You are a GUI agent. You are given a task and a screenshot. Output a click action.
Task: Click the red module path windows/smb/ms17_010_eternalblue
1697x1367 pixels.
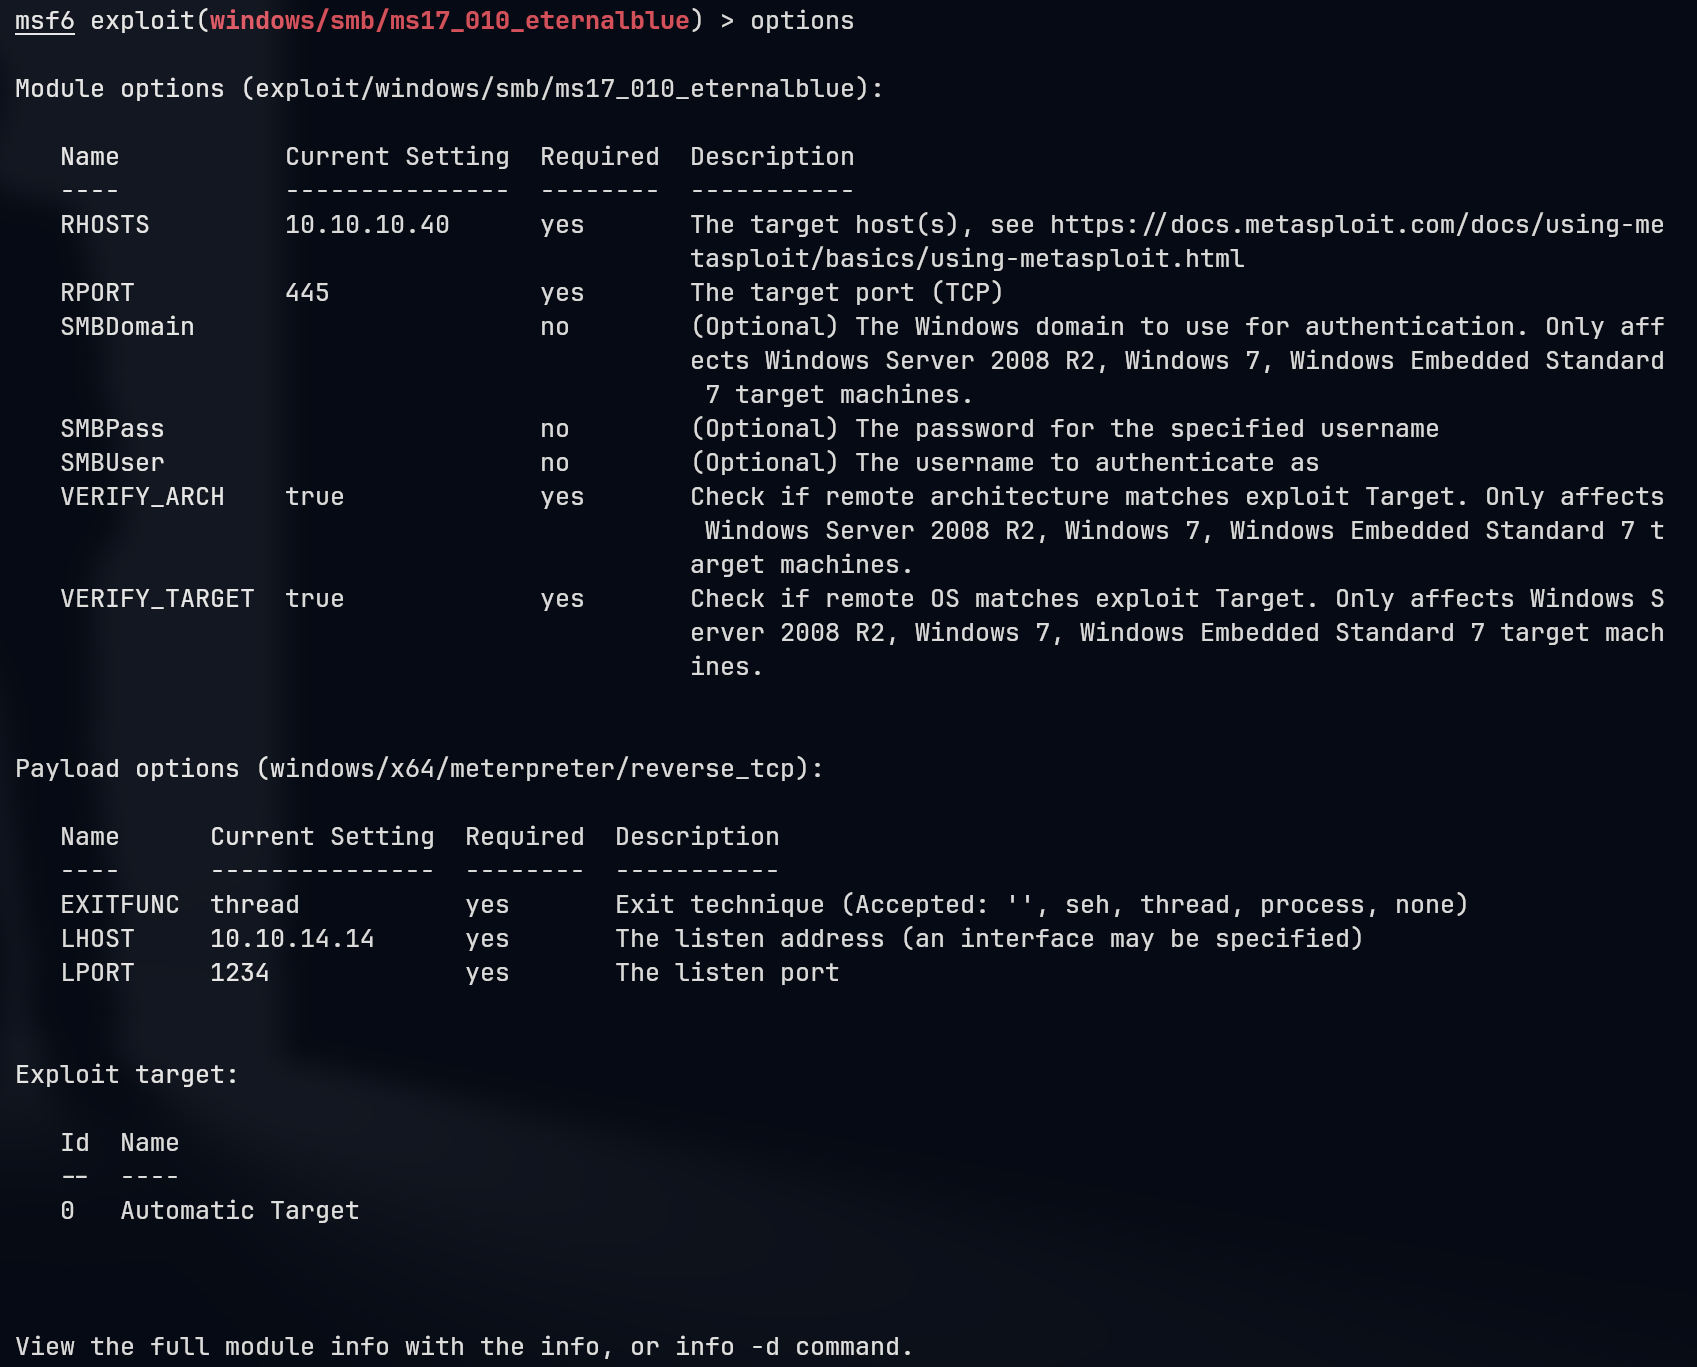coord(450,21)
